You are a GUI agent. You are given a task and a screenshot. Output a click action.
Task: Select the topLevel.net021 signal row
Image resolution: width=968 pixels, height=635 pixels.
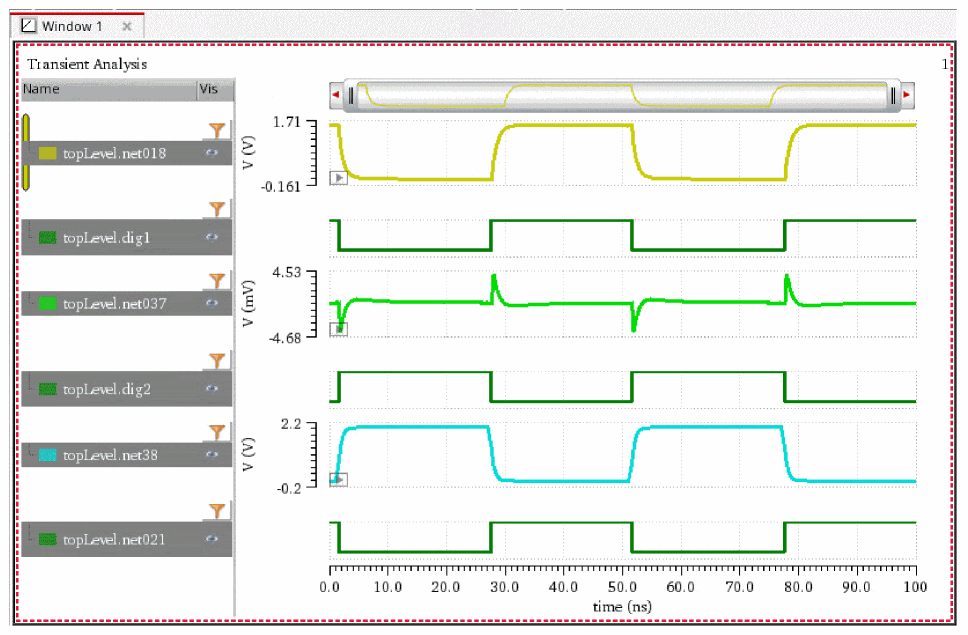point(127,539)
